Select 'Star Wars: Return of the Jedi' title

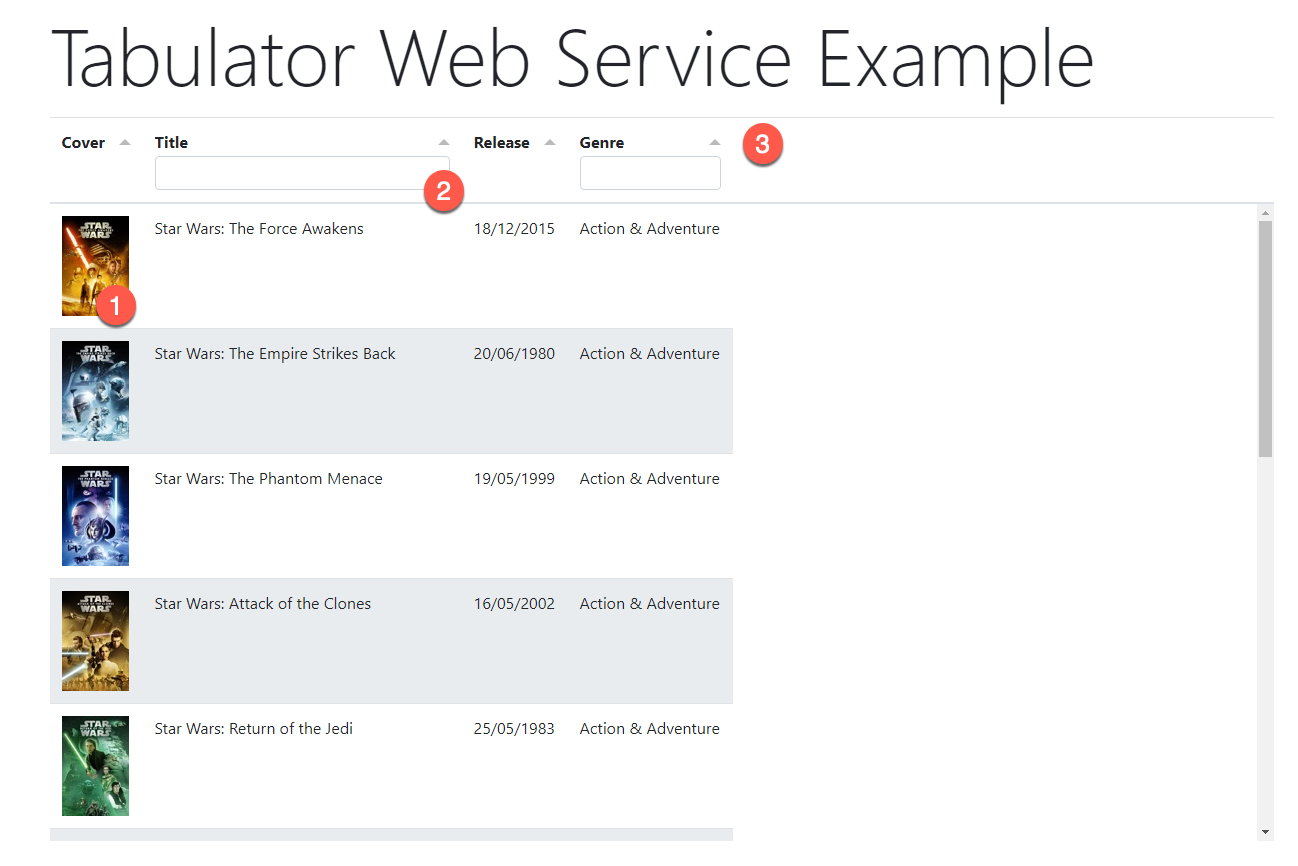pos(254,729)
